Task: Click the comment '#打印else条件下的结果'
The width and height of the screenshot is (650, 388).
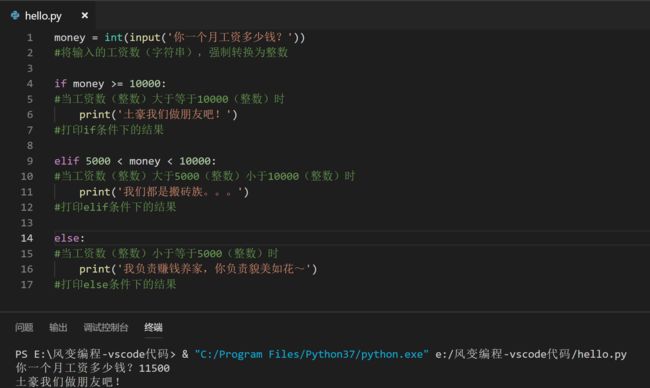Action: pyautogui.click(x=115, y=284)
